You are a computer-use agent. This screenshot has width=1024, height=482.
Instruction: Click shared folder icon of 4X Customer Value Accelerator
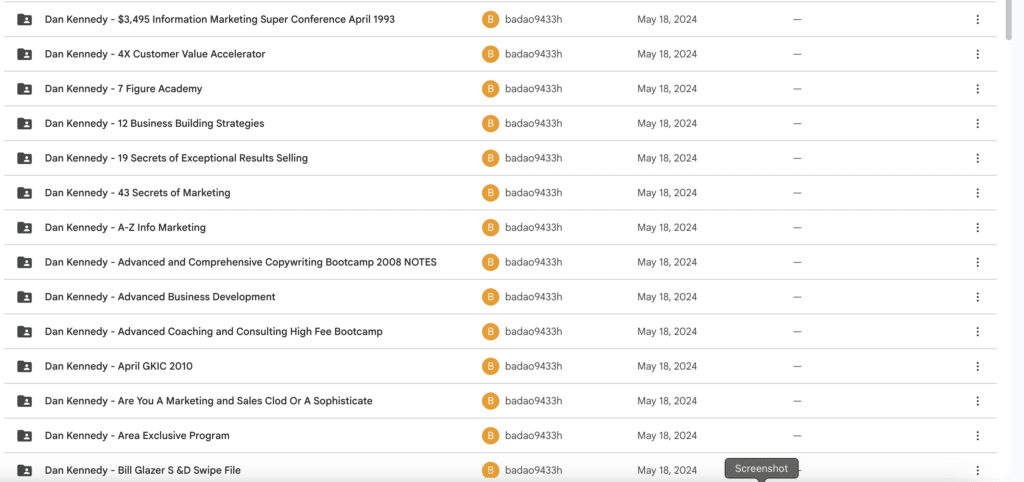pyautogui.click(x=24, y=54)
